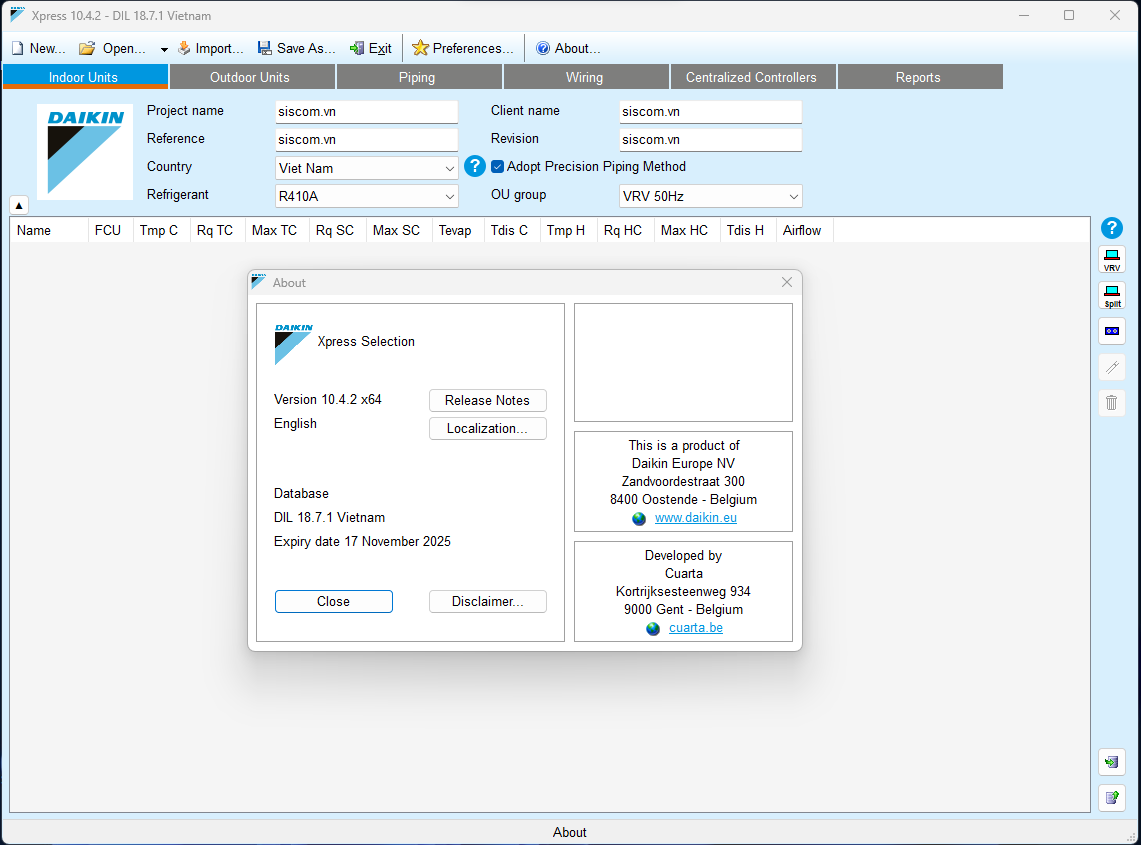Viewport: 1141px width, 845px height.
Task: Click the Tevap column header
Action: click(x=458, y=230)
